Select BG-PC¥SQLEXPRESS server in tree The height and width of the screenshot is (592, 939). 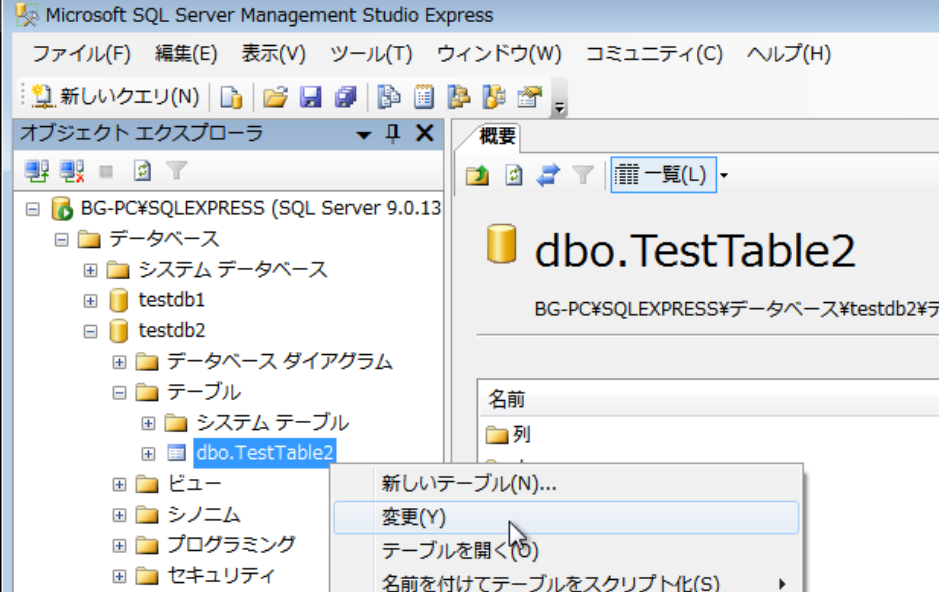point(260,208)
